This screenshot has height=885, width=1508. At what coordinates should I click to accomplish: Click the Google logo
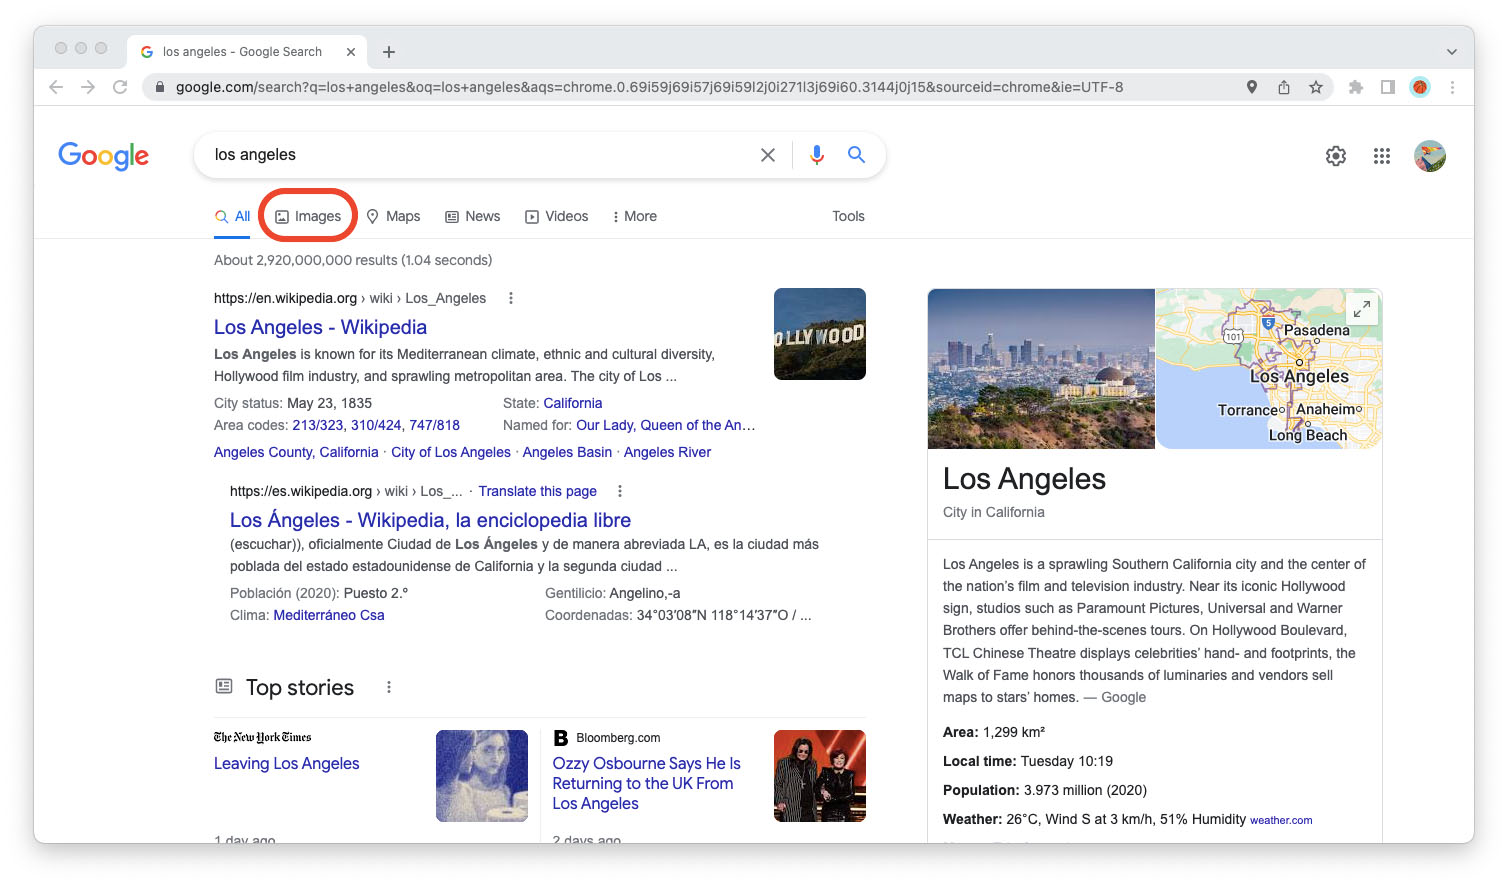(x=104, y=156)
